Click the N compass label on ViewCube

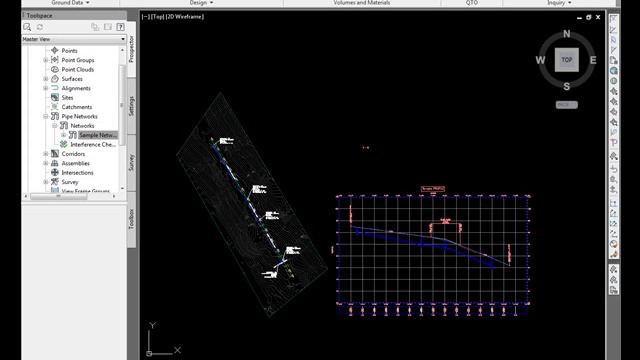click(567, 34)
